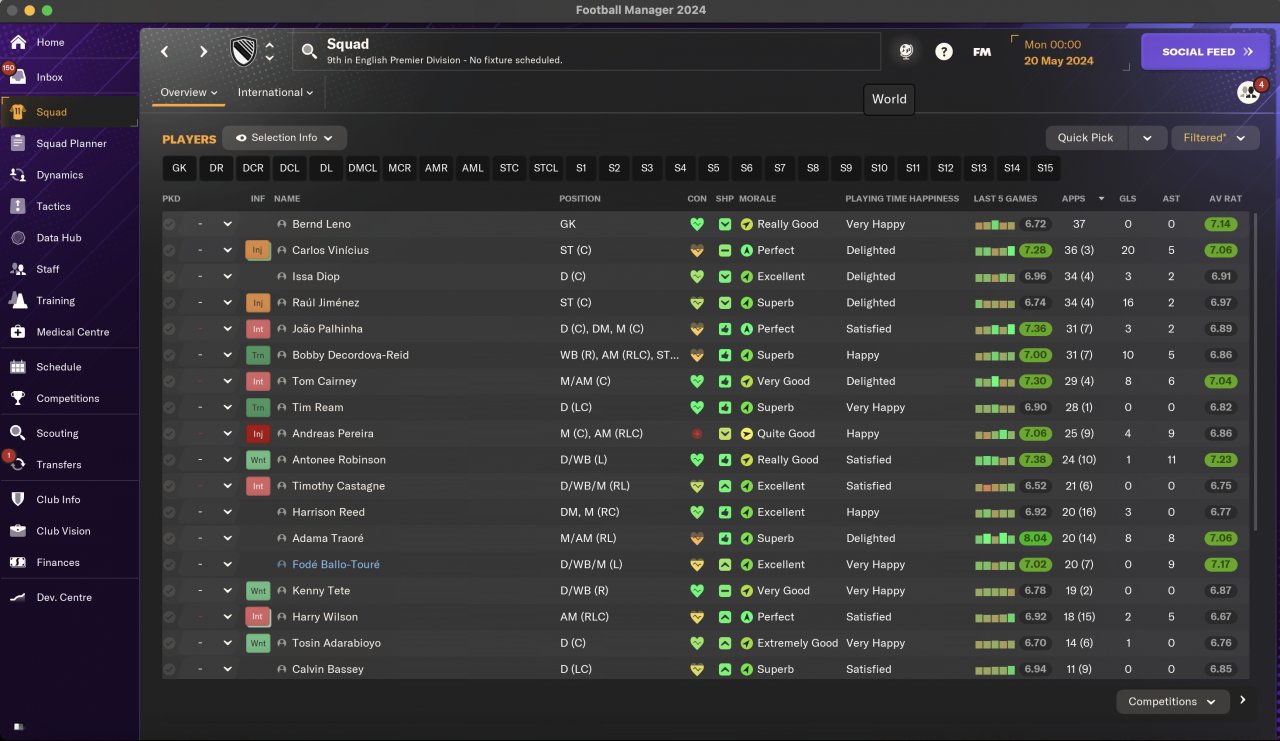This screenshot has height=741, width=1280.
Task: Toggle pick checkmark for Antonee Robinson
Action: [x=169, y=460]
